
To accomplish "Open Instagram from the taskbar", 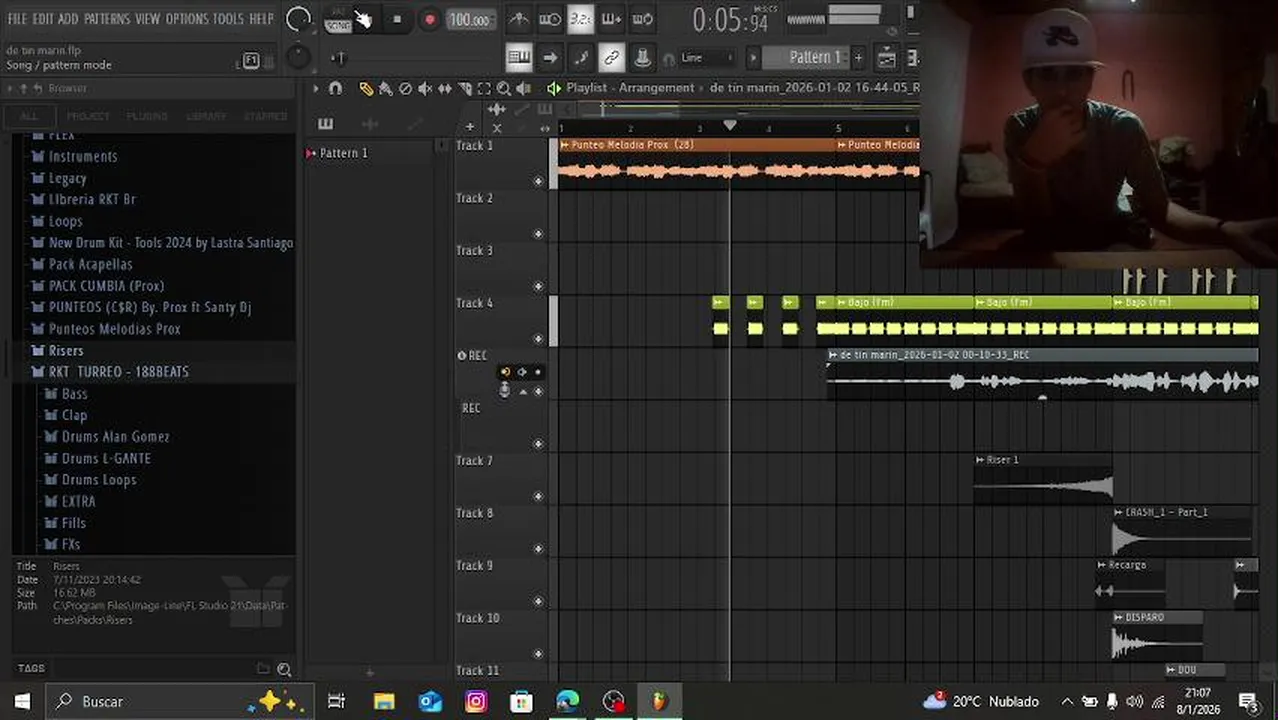I will coord(476,702).
